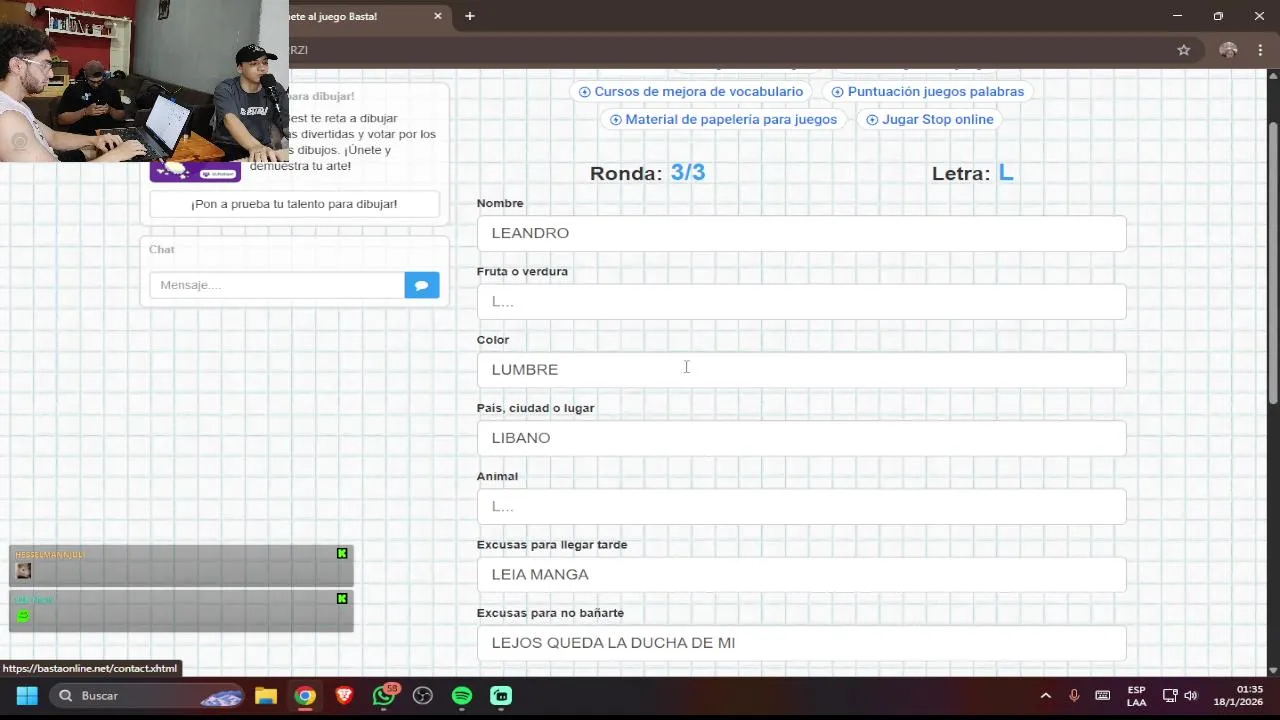Click the 'Nombre' field label

coord(500,203)
